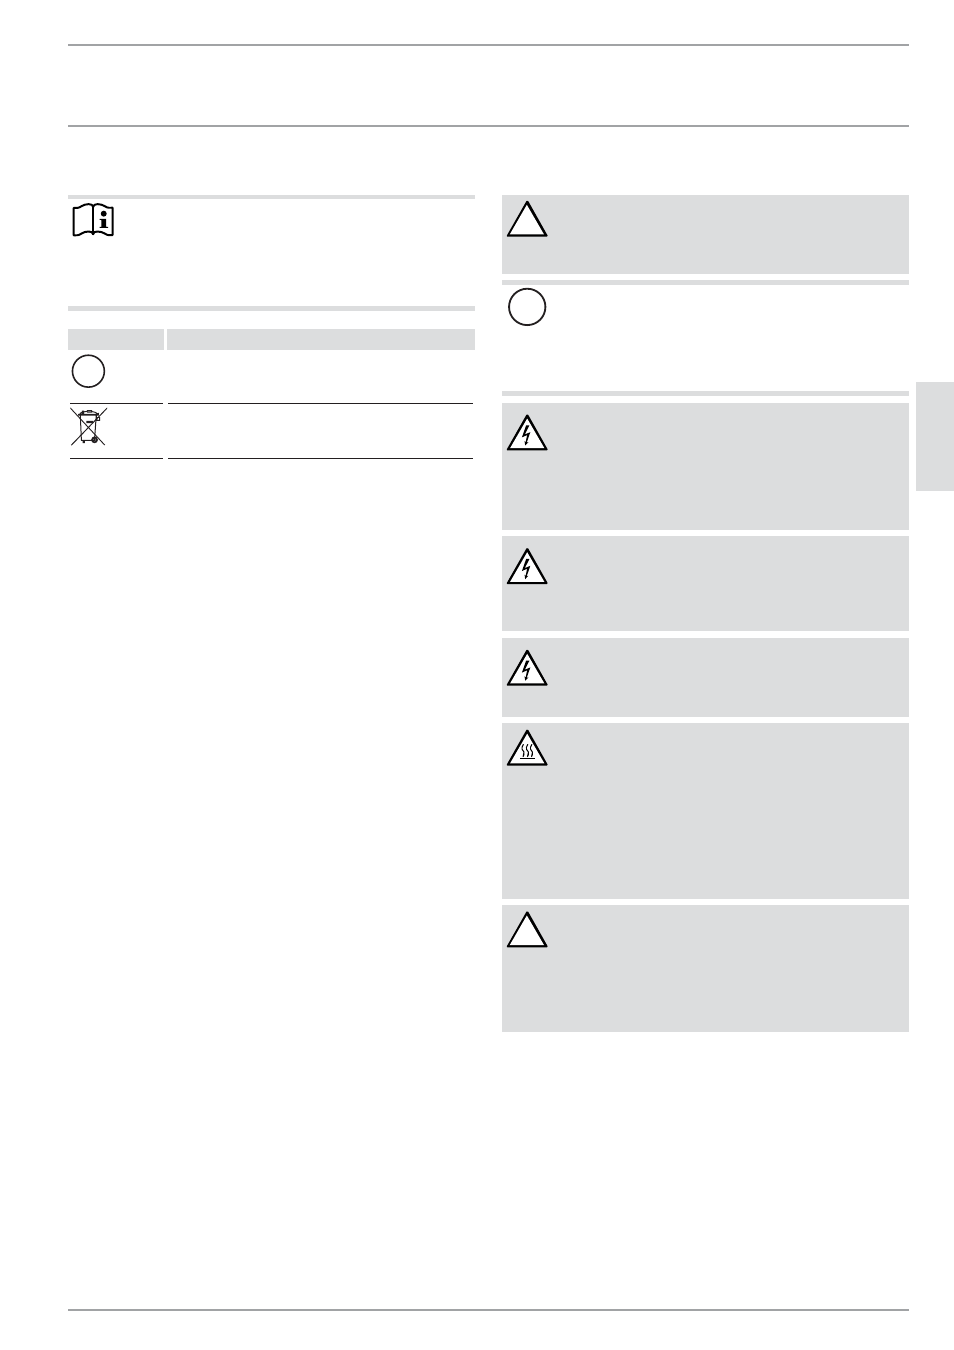Click the crossed-out wheeled bin icon

[x=90, y=427]
